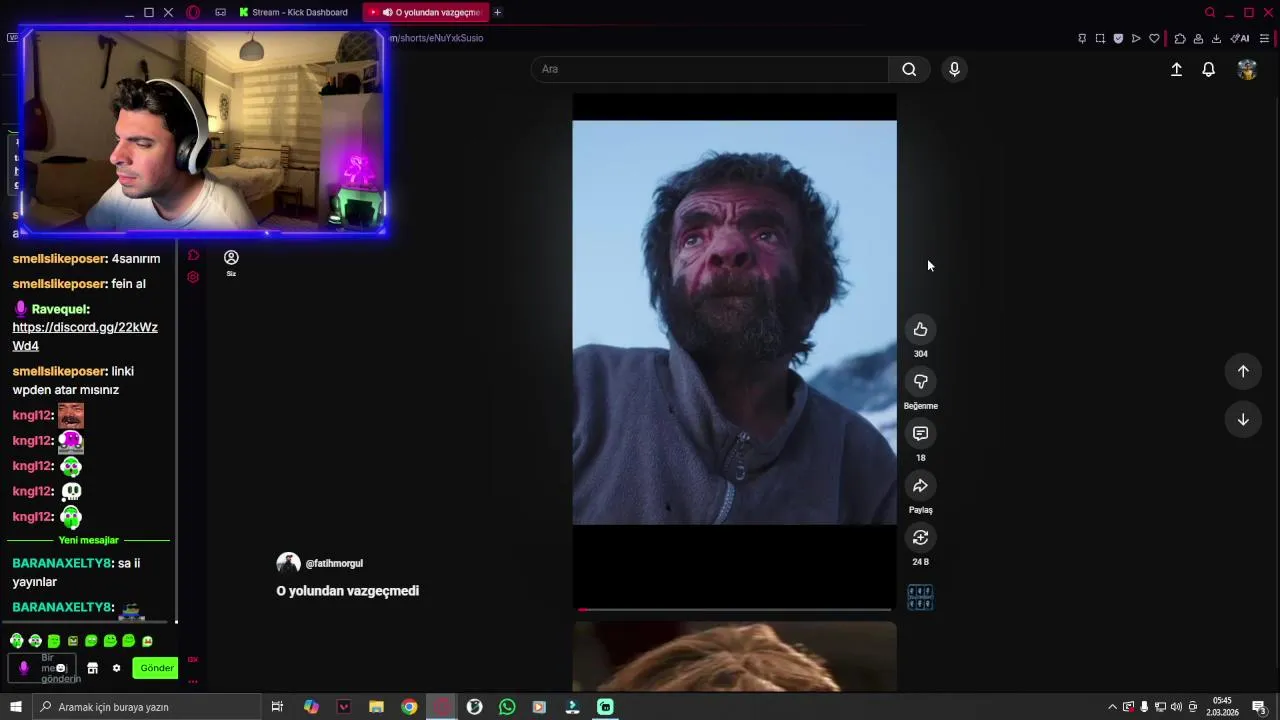This screenshot has height=720, width=1280.
Task: Go to next short with down arrow
Action: [x=1243, y=419]
